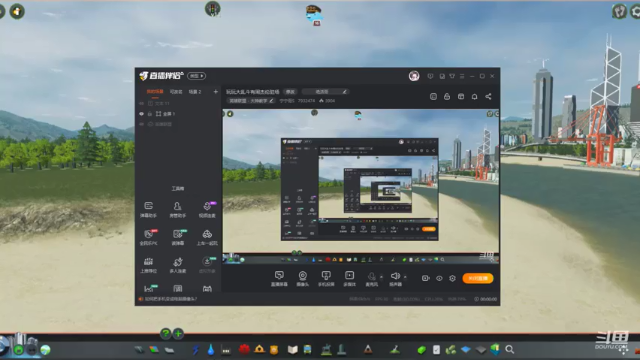Viewport: 640px width, 360px height.
Task: Open the 多人连麦 multi-user link tool
Action: 178,264
